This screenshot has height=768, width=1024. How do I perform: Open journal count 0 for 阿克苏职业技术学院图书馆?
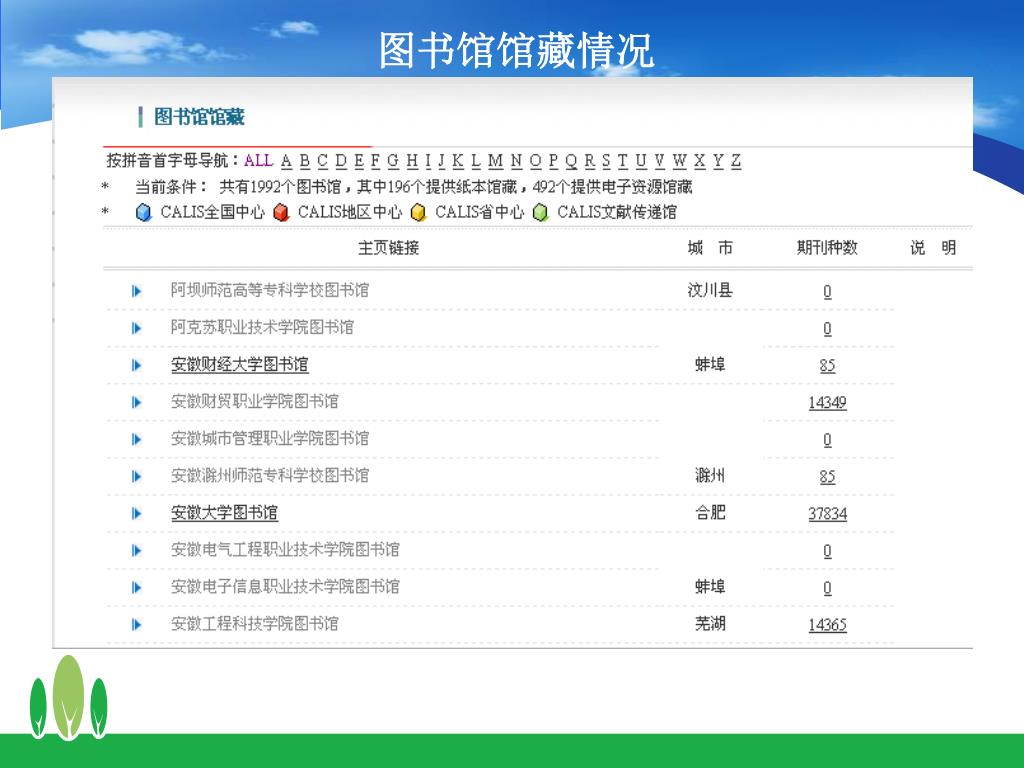point(827,328)
